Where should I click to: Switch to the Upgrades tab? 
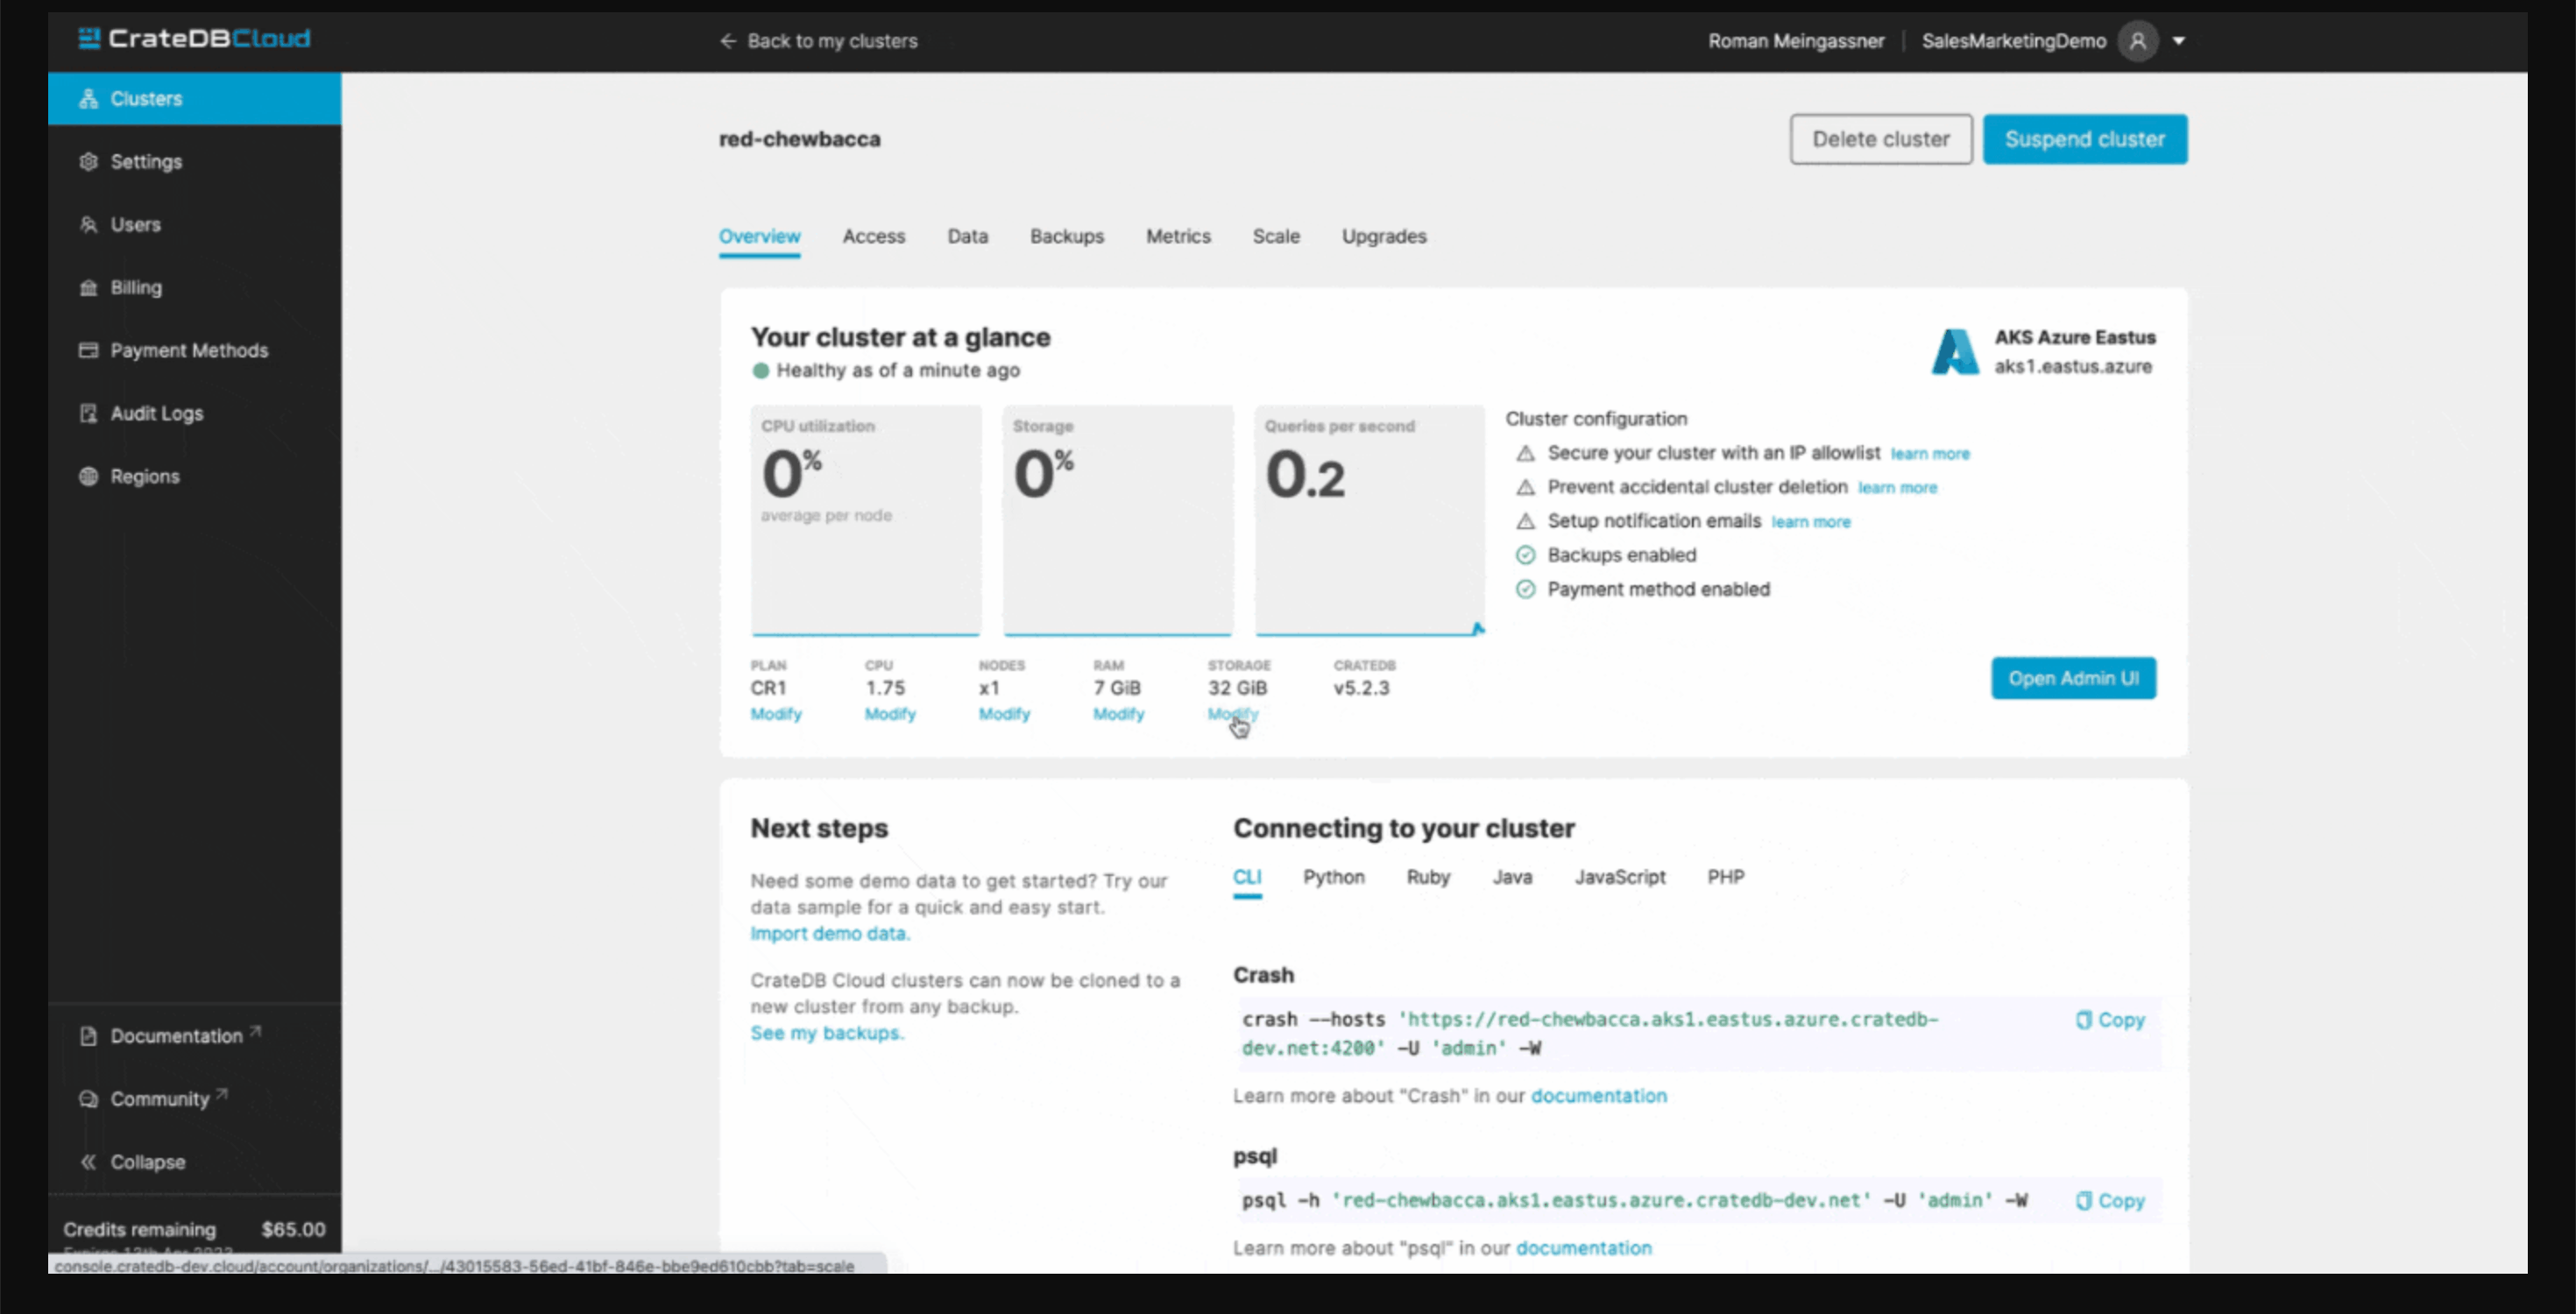[1384, 237]
